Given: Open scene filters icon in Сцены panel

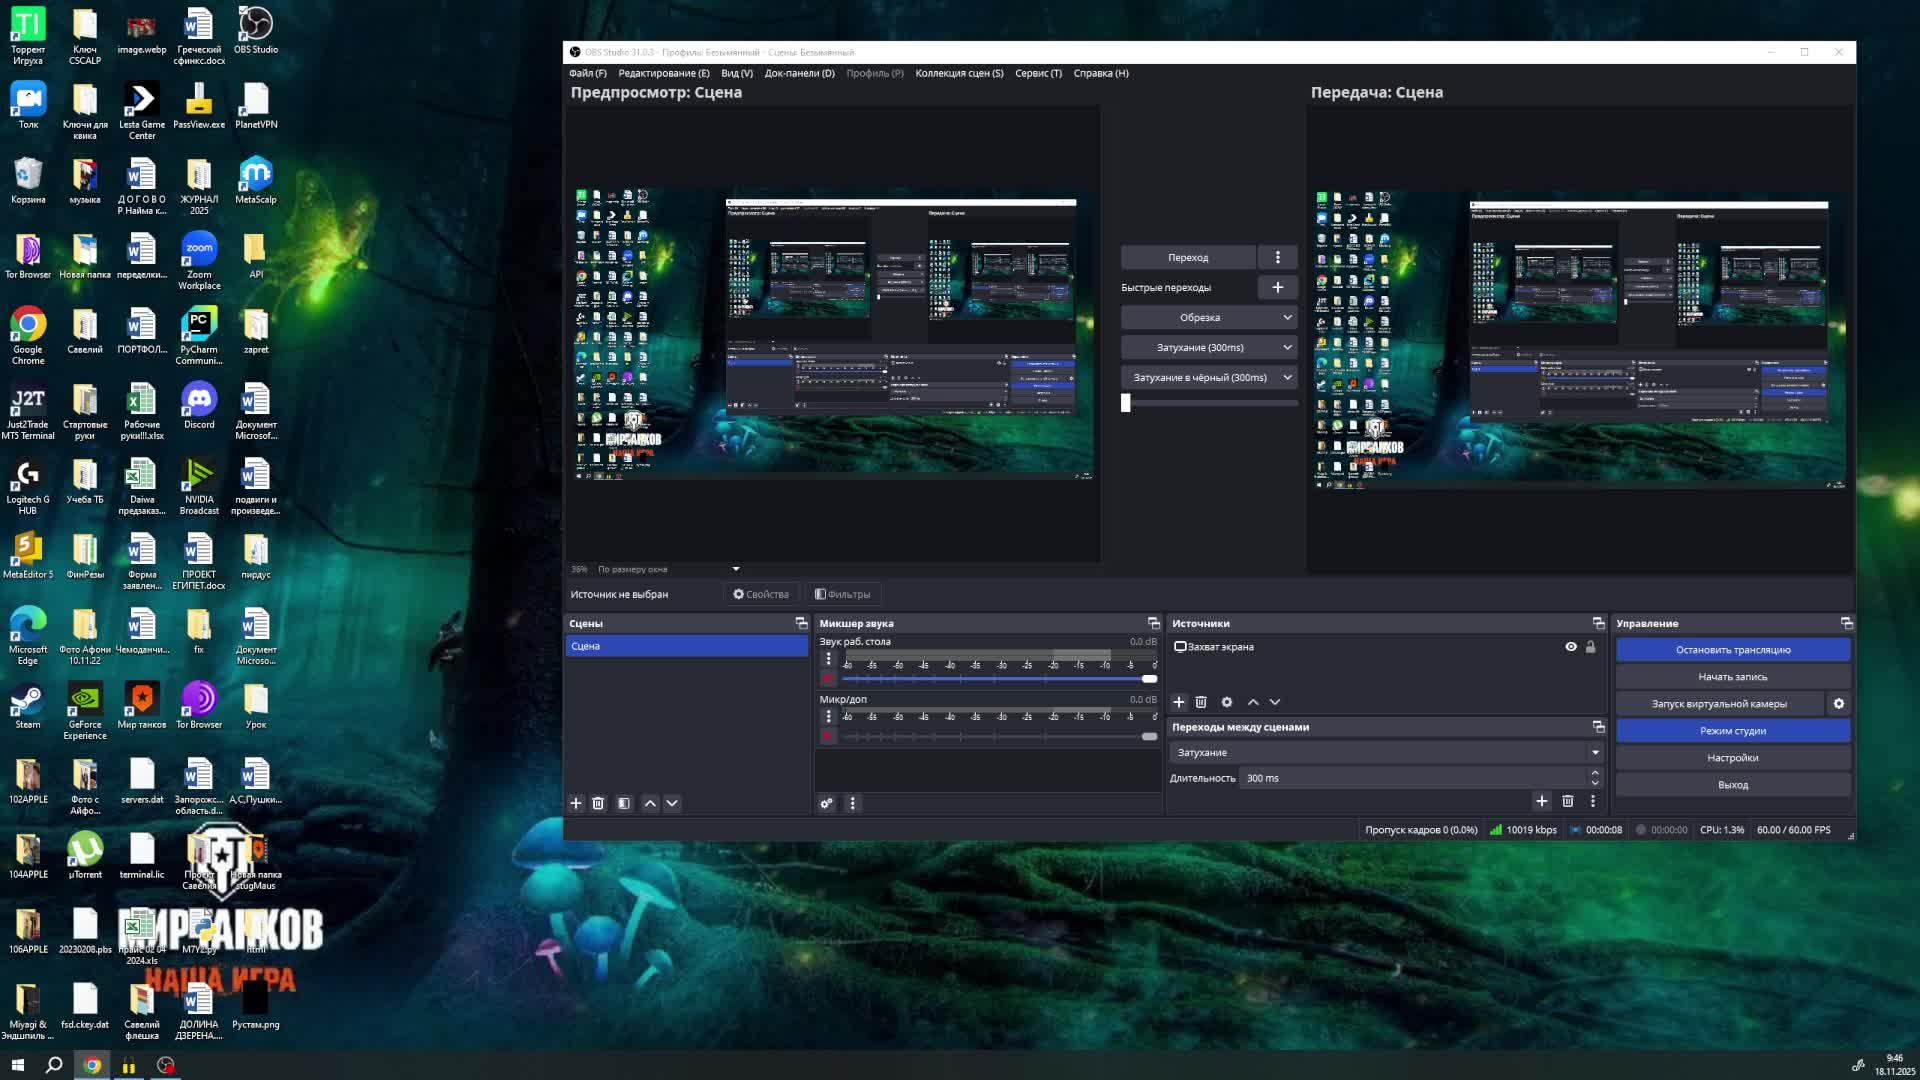Looking at the screenshot, I should pyautogui.click(x=624, y=803).
